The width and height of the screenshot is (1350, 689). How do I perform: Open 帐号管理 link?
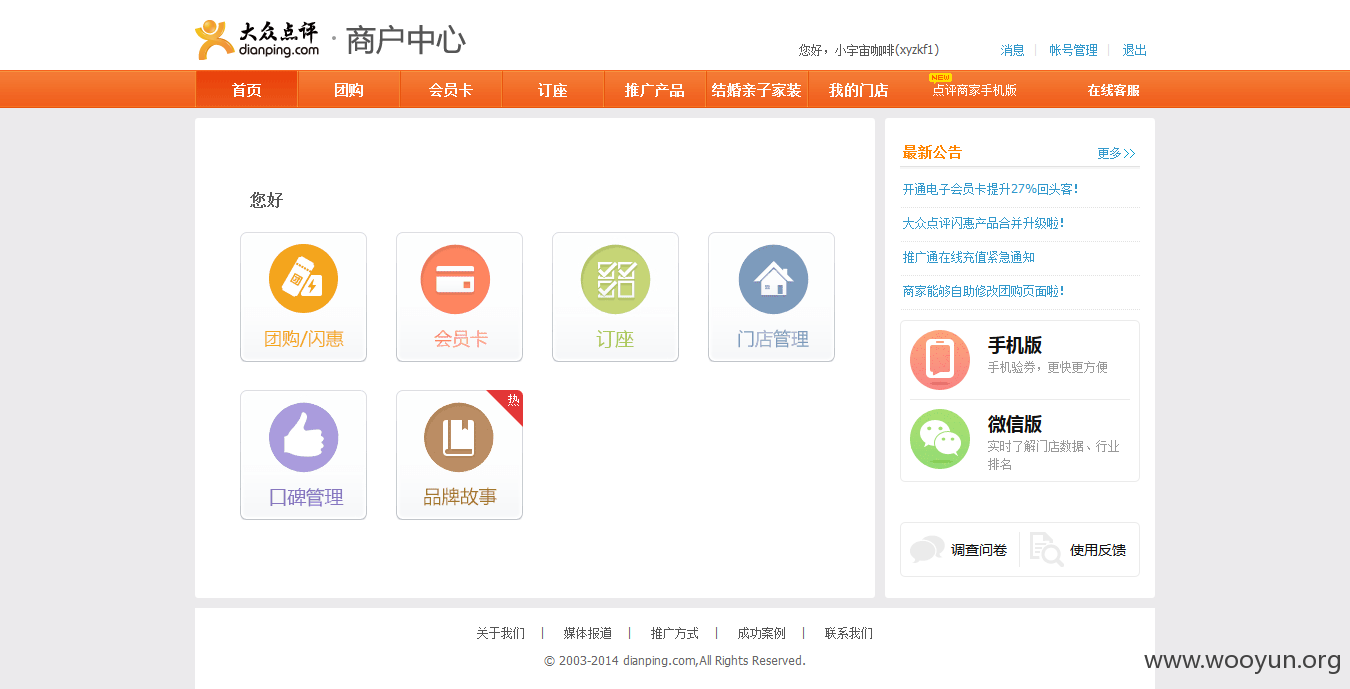pos(1073,50)
